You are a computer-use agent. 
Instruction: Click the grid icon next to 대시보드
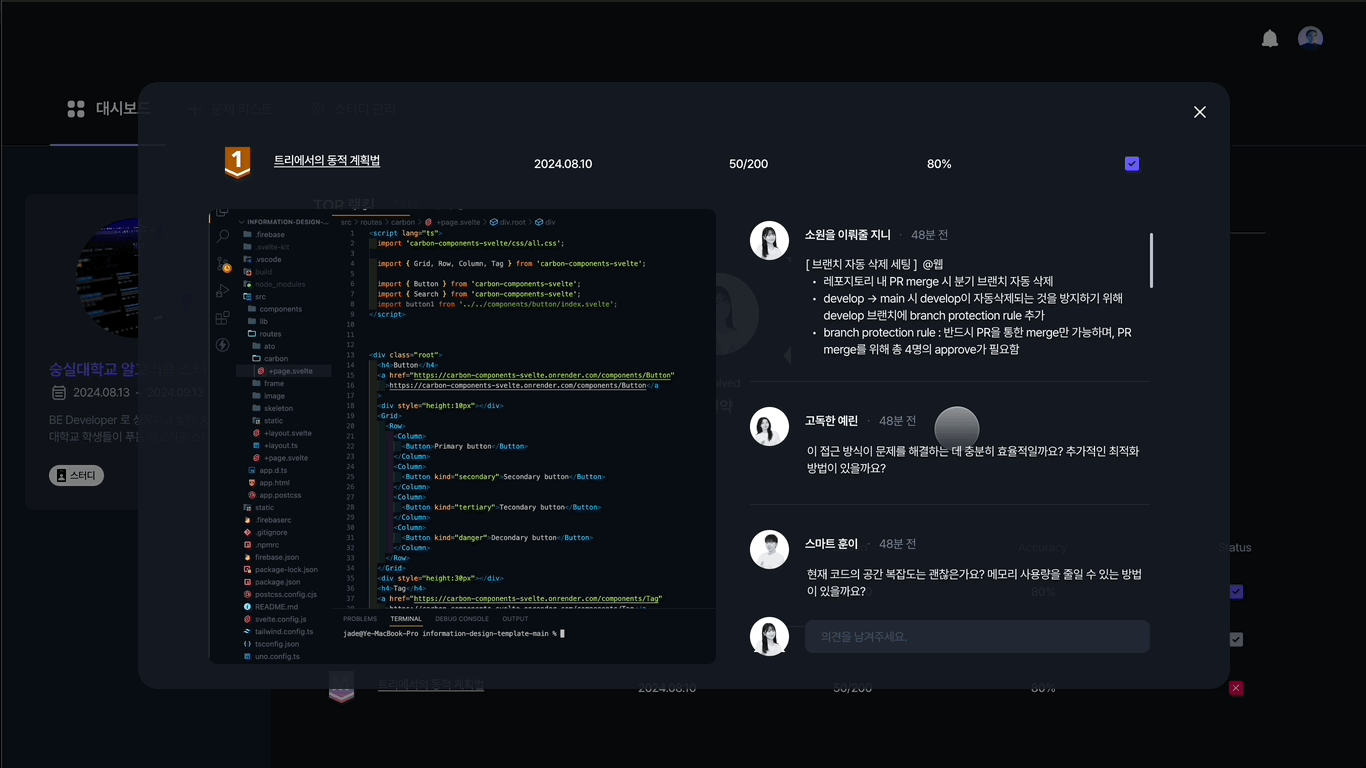(x=75, y=108)
